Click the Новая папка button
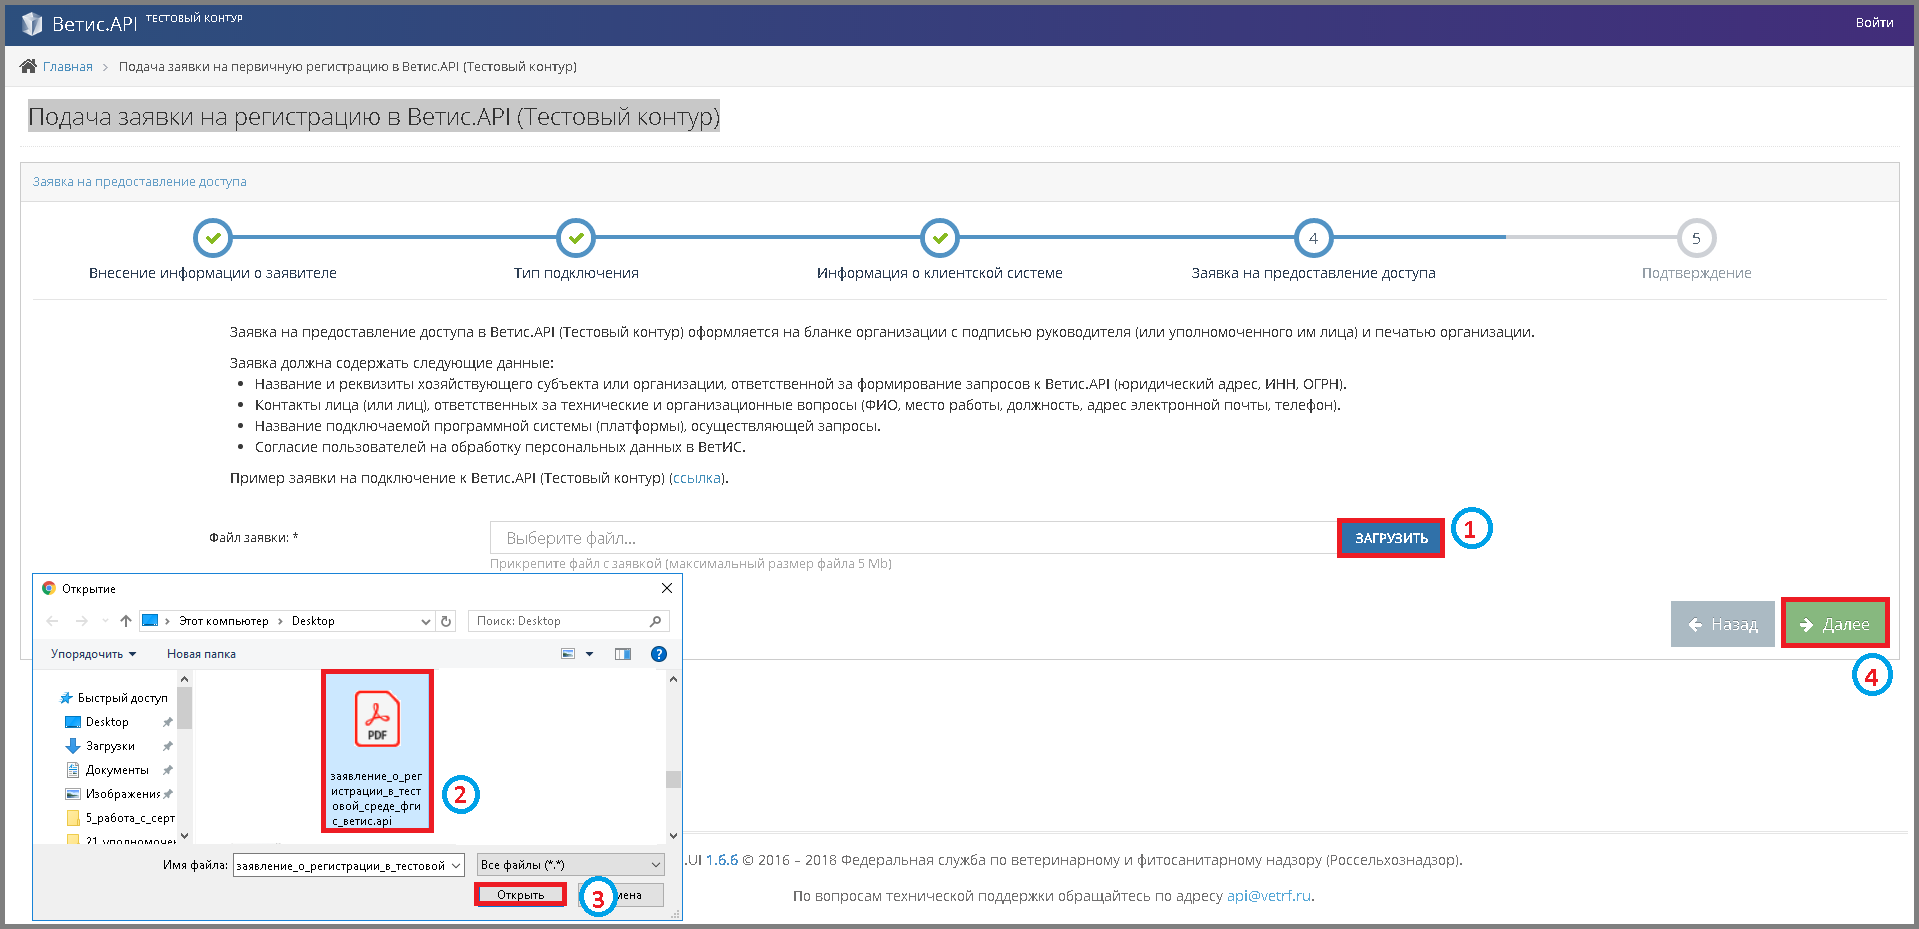The width and height of the screenshot is (1919, 929). click(x=201, y=654)
